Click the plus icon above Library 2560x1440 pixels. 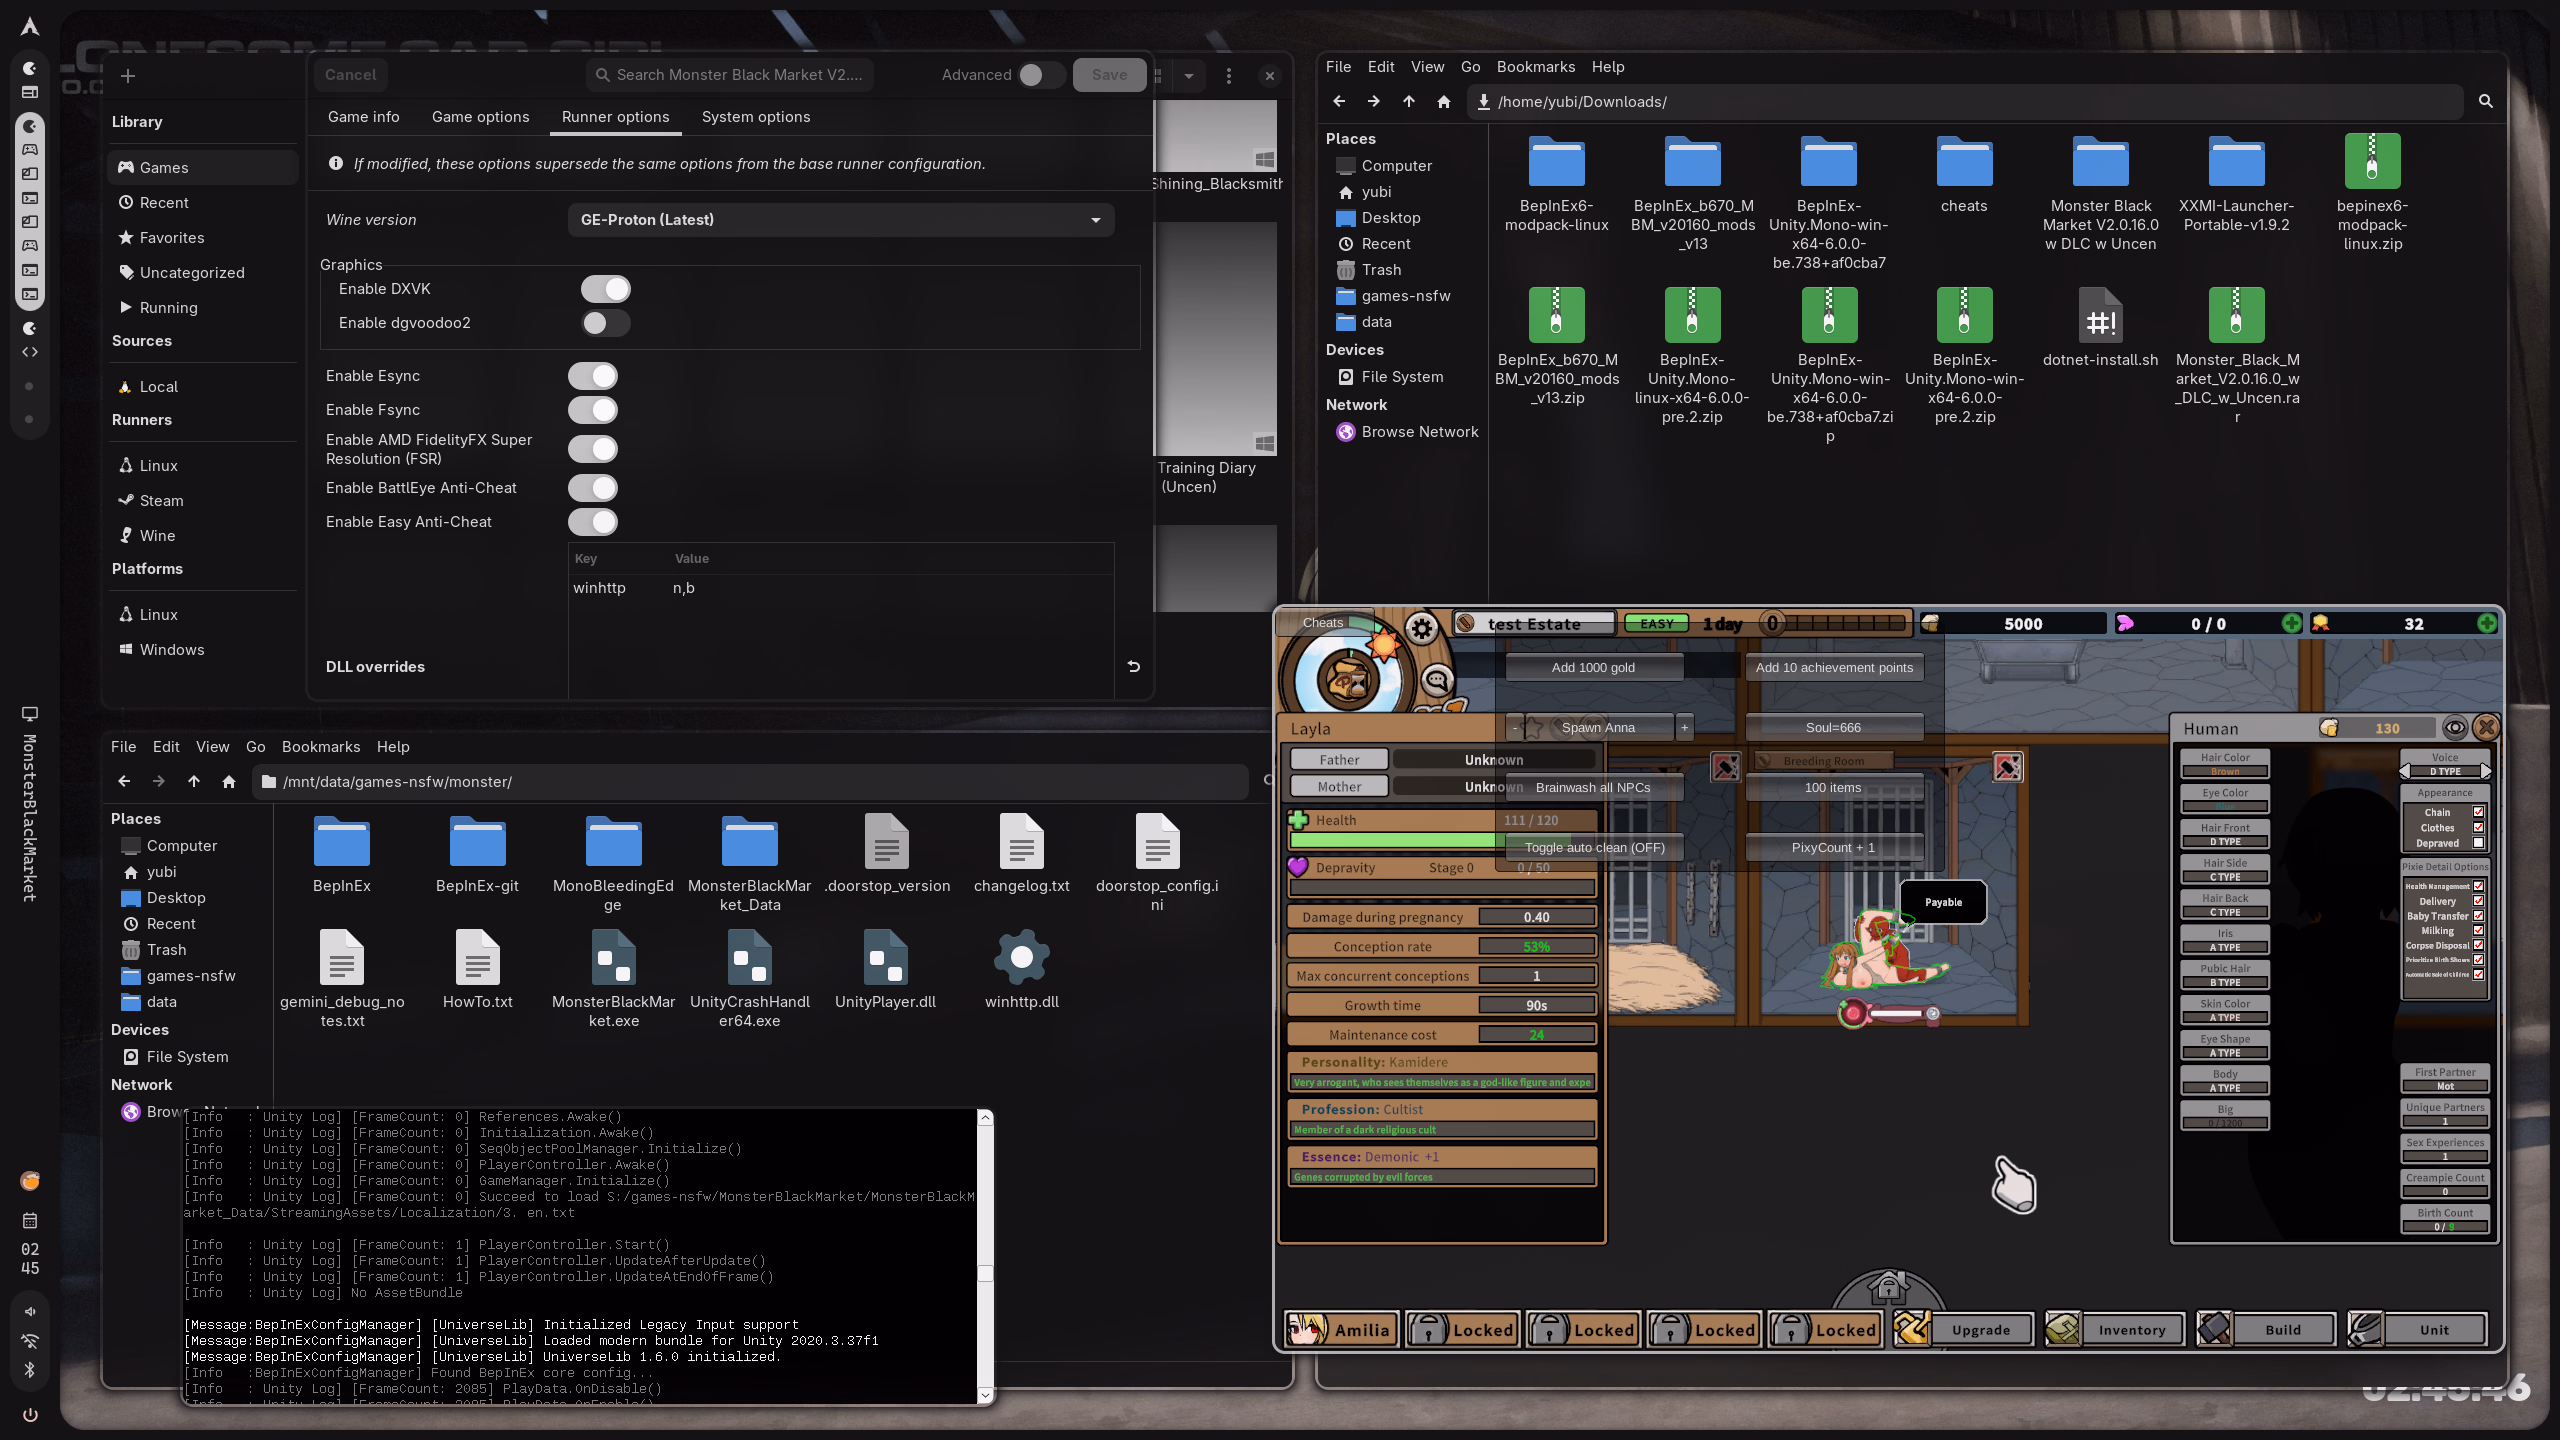[x=128, y=76]
